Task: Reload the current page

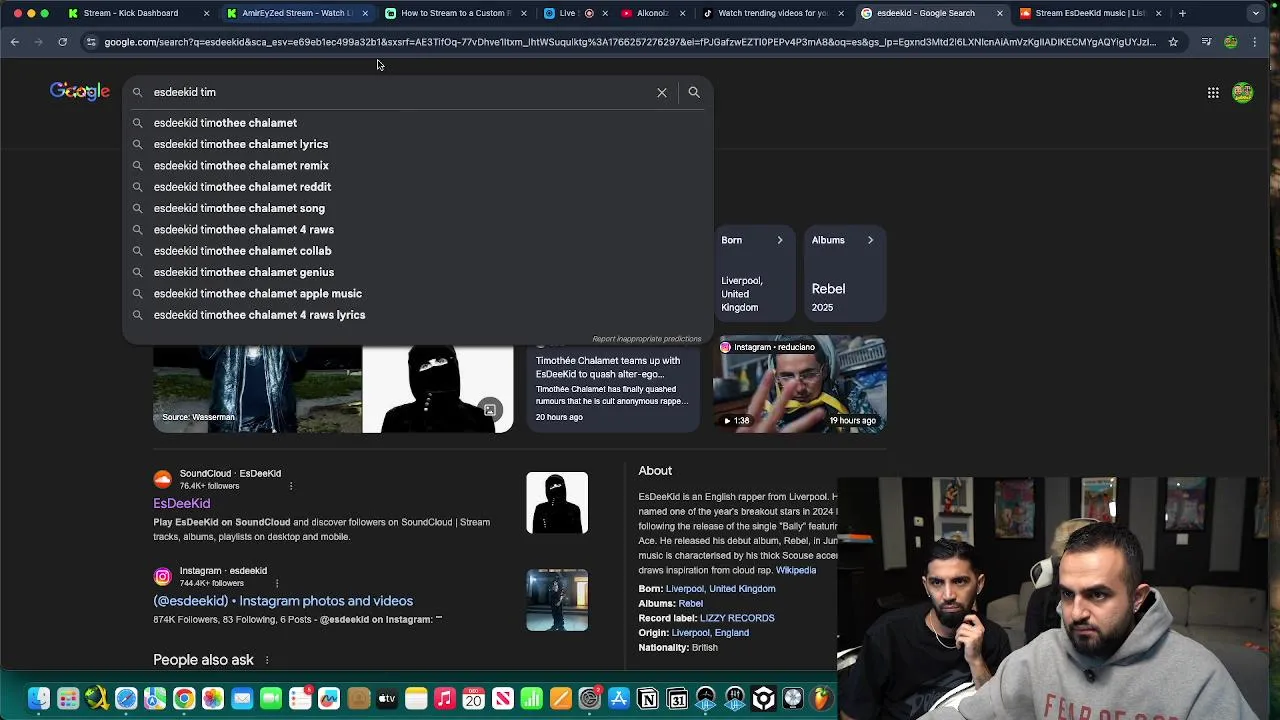Action: (x=62, y=42)
